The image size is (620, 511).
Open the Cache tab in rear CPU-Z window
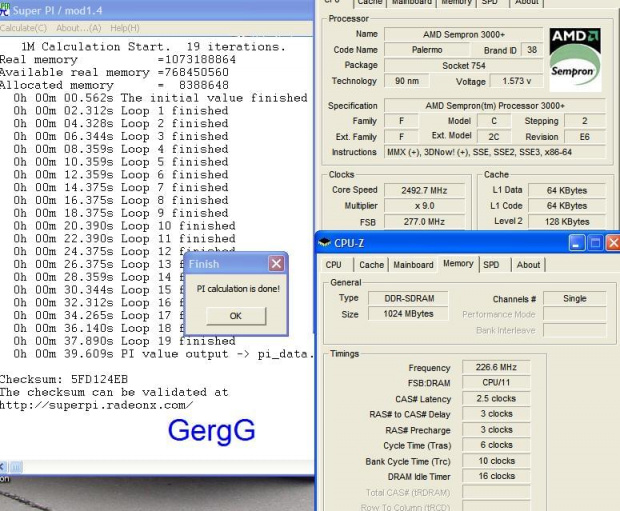coord(370,2)
